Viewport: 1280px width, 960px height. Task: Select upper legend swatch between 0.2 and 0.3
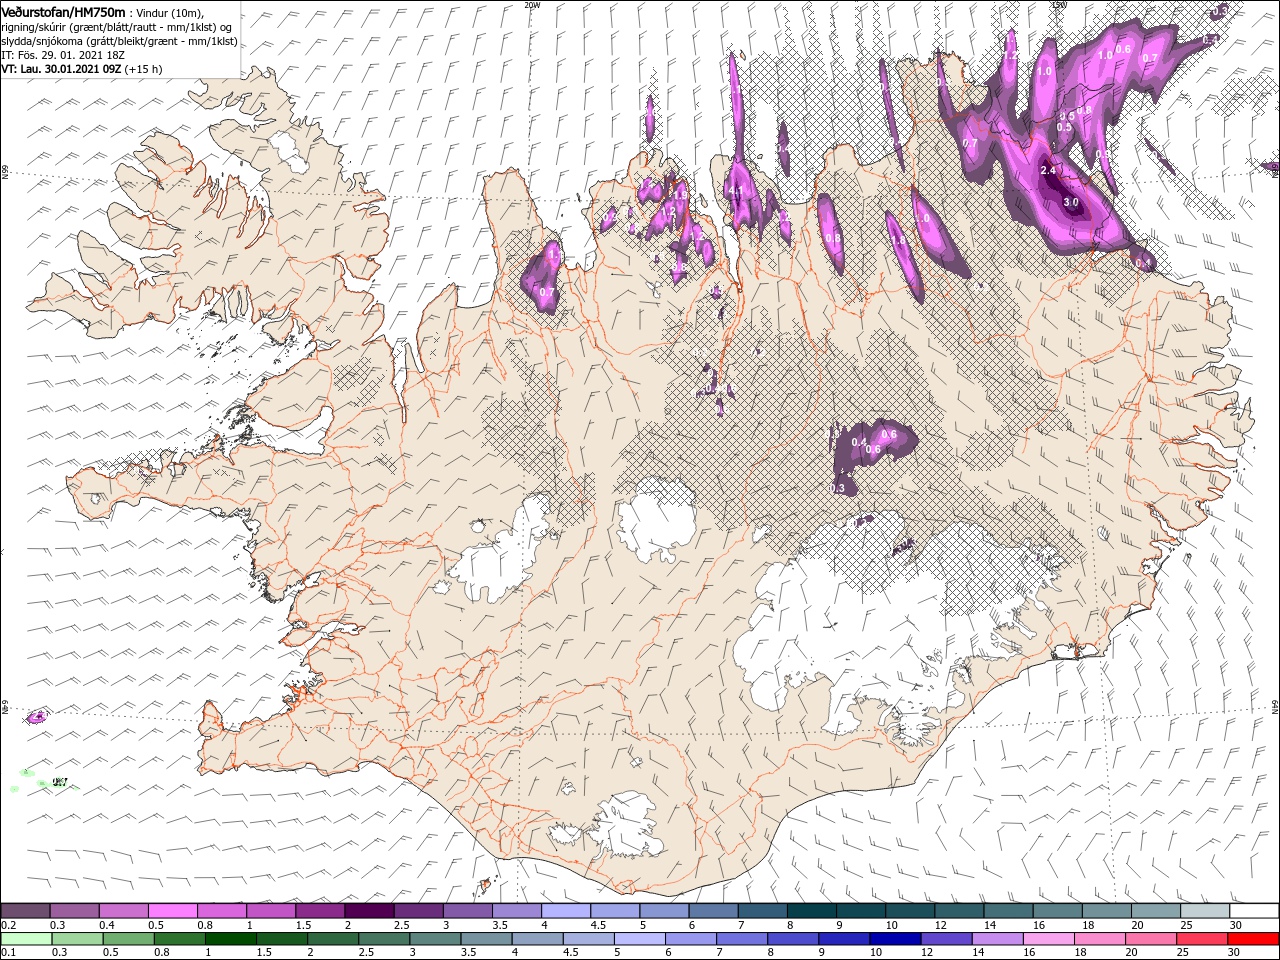coord(25,910)
